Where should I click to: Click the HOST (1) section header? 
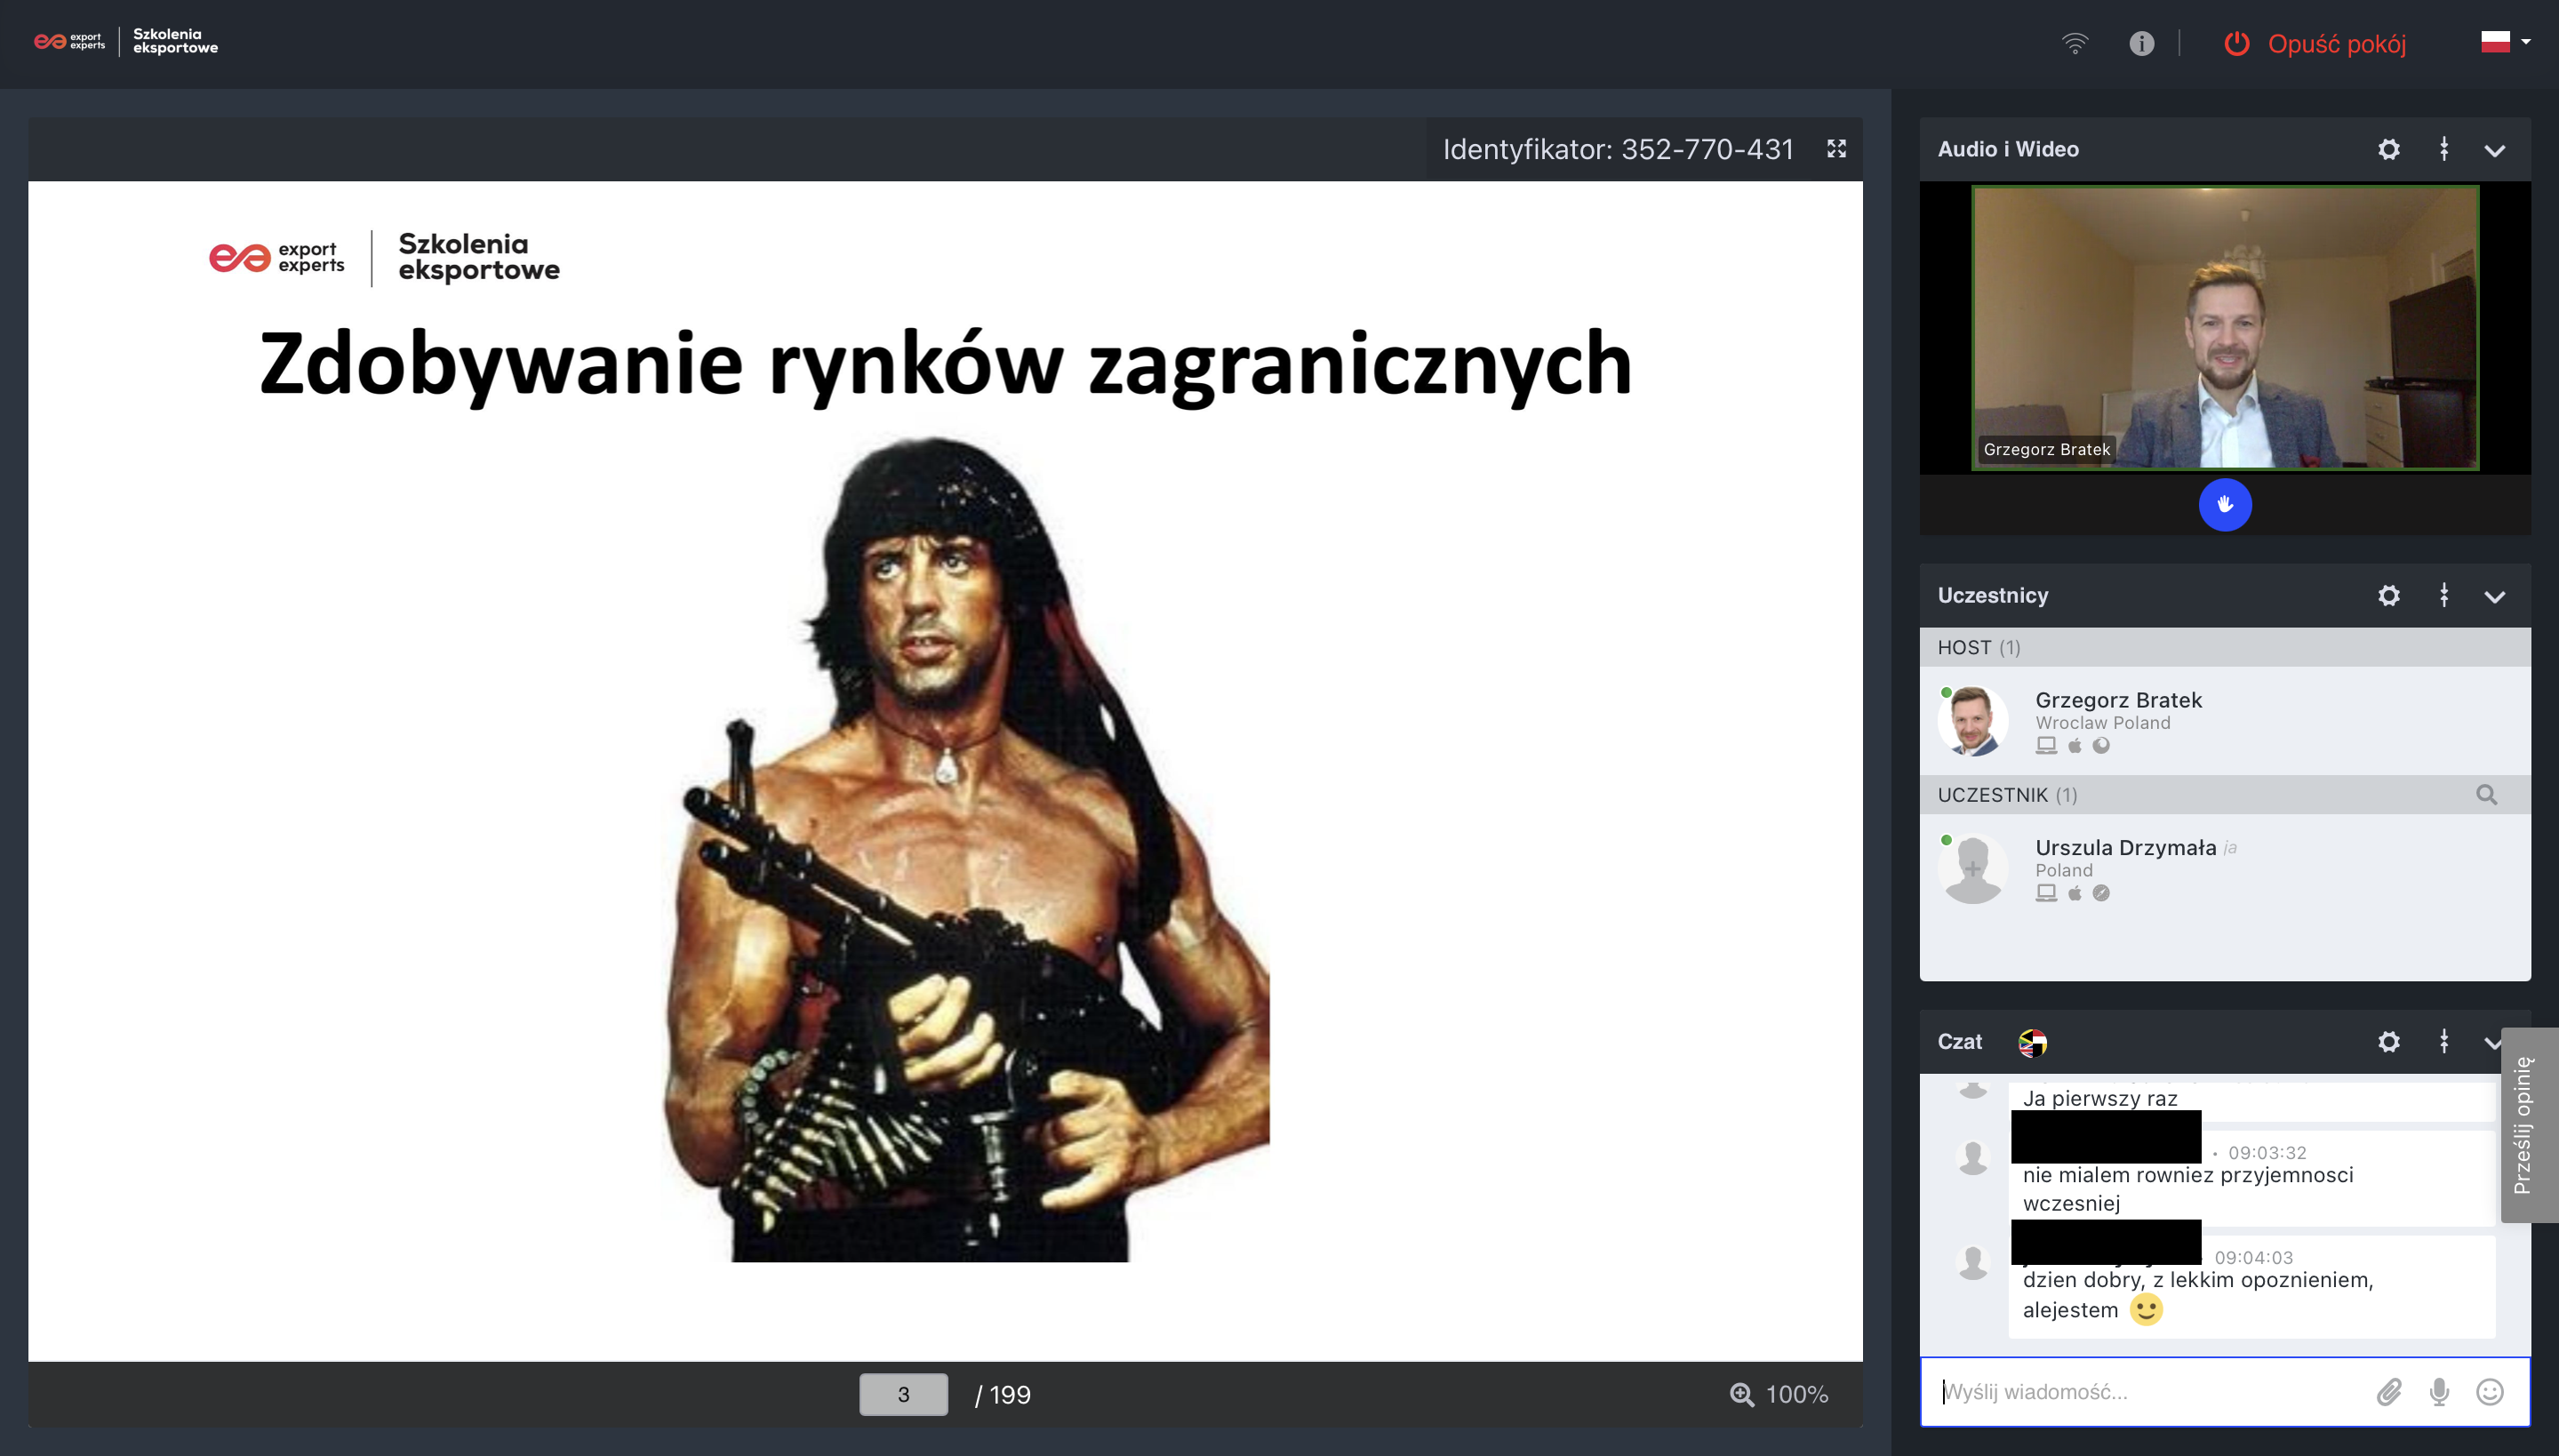[x=2224, y=648]
